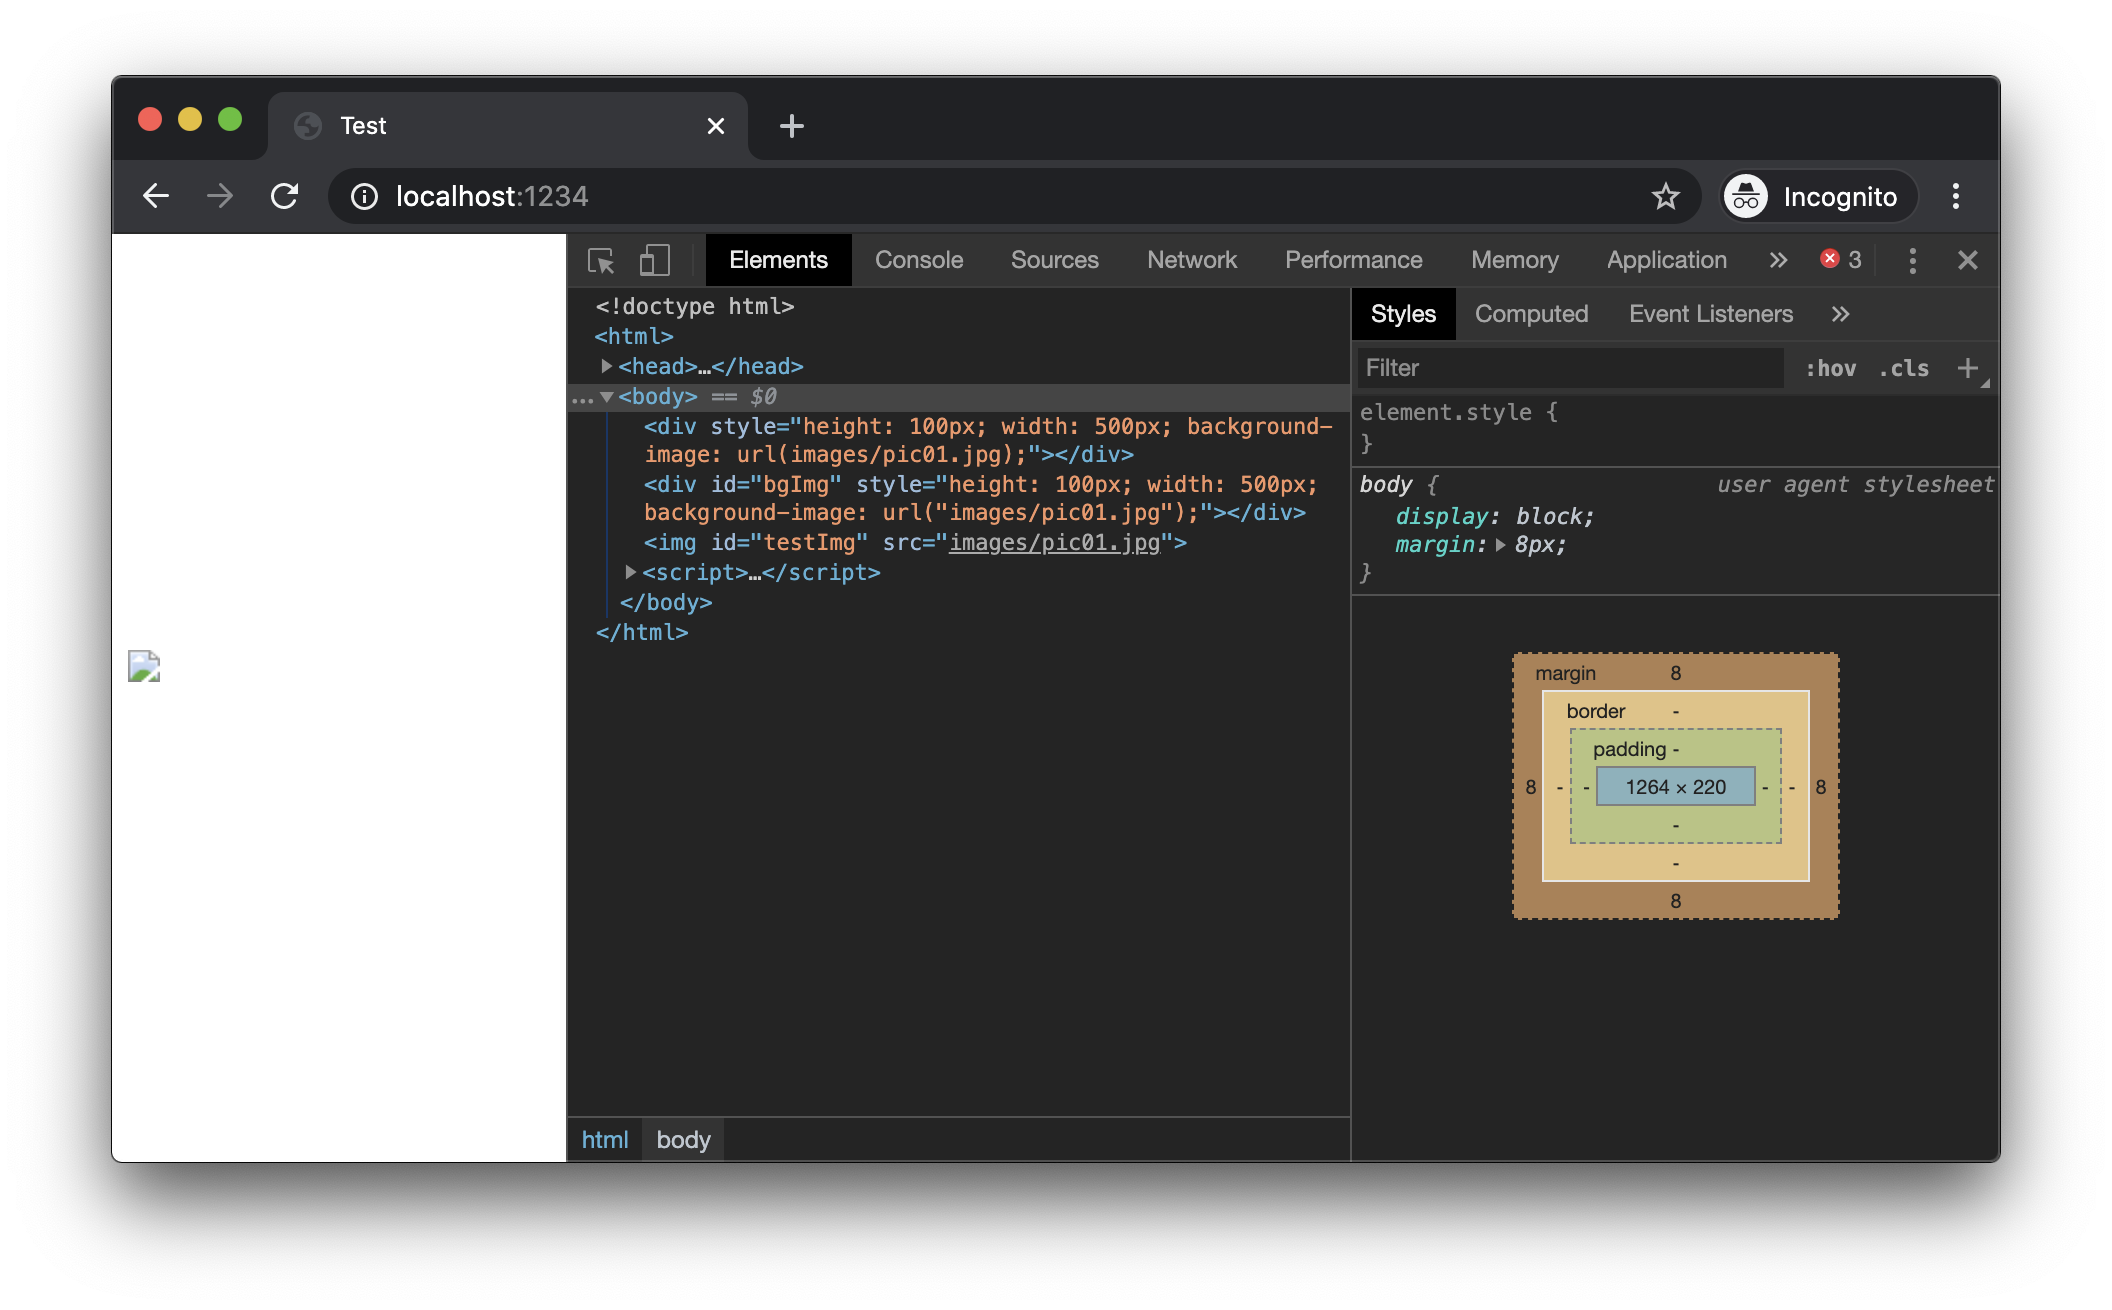
Task: Click the display: block property
Action: click(x=1494, y=517)
